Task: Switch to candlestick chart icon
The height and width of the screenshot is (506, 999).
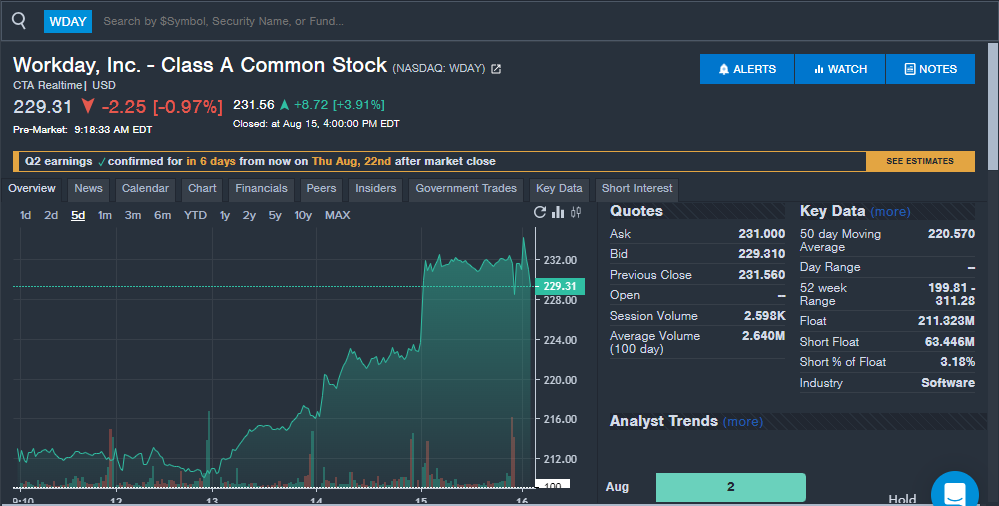Action: (x=576, y=212)
